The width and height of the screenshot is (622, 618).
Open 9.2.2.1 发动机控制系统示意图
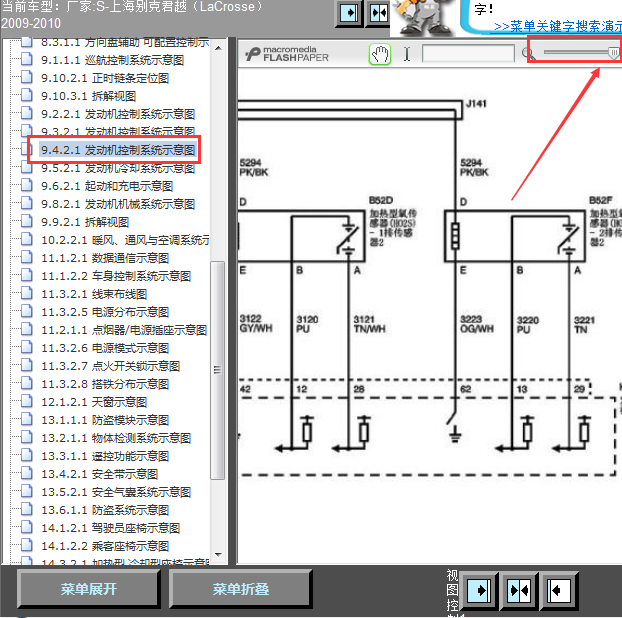point(118,114)
